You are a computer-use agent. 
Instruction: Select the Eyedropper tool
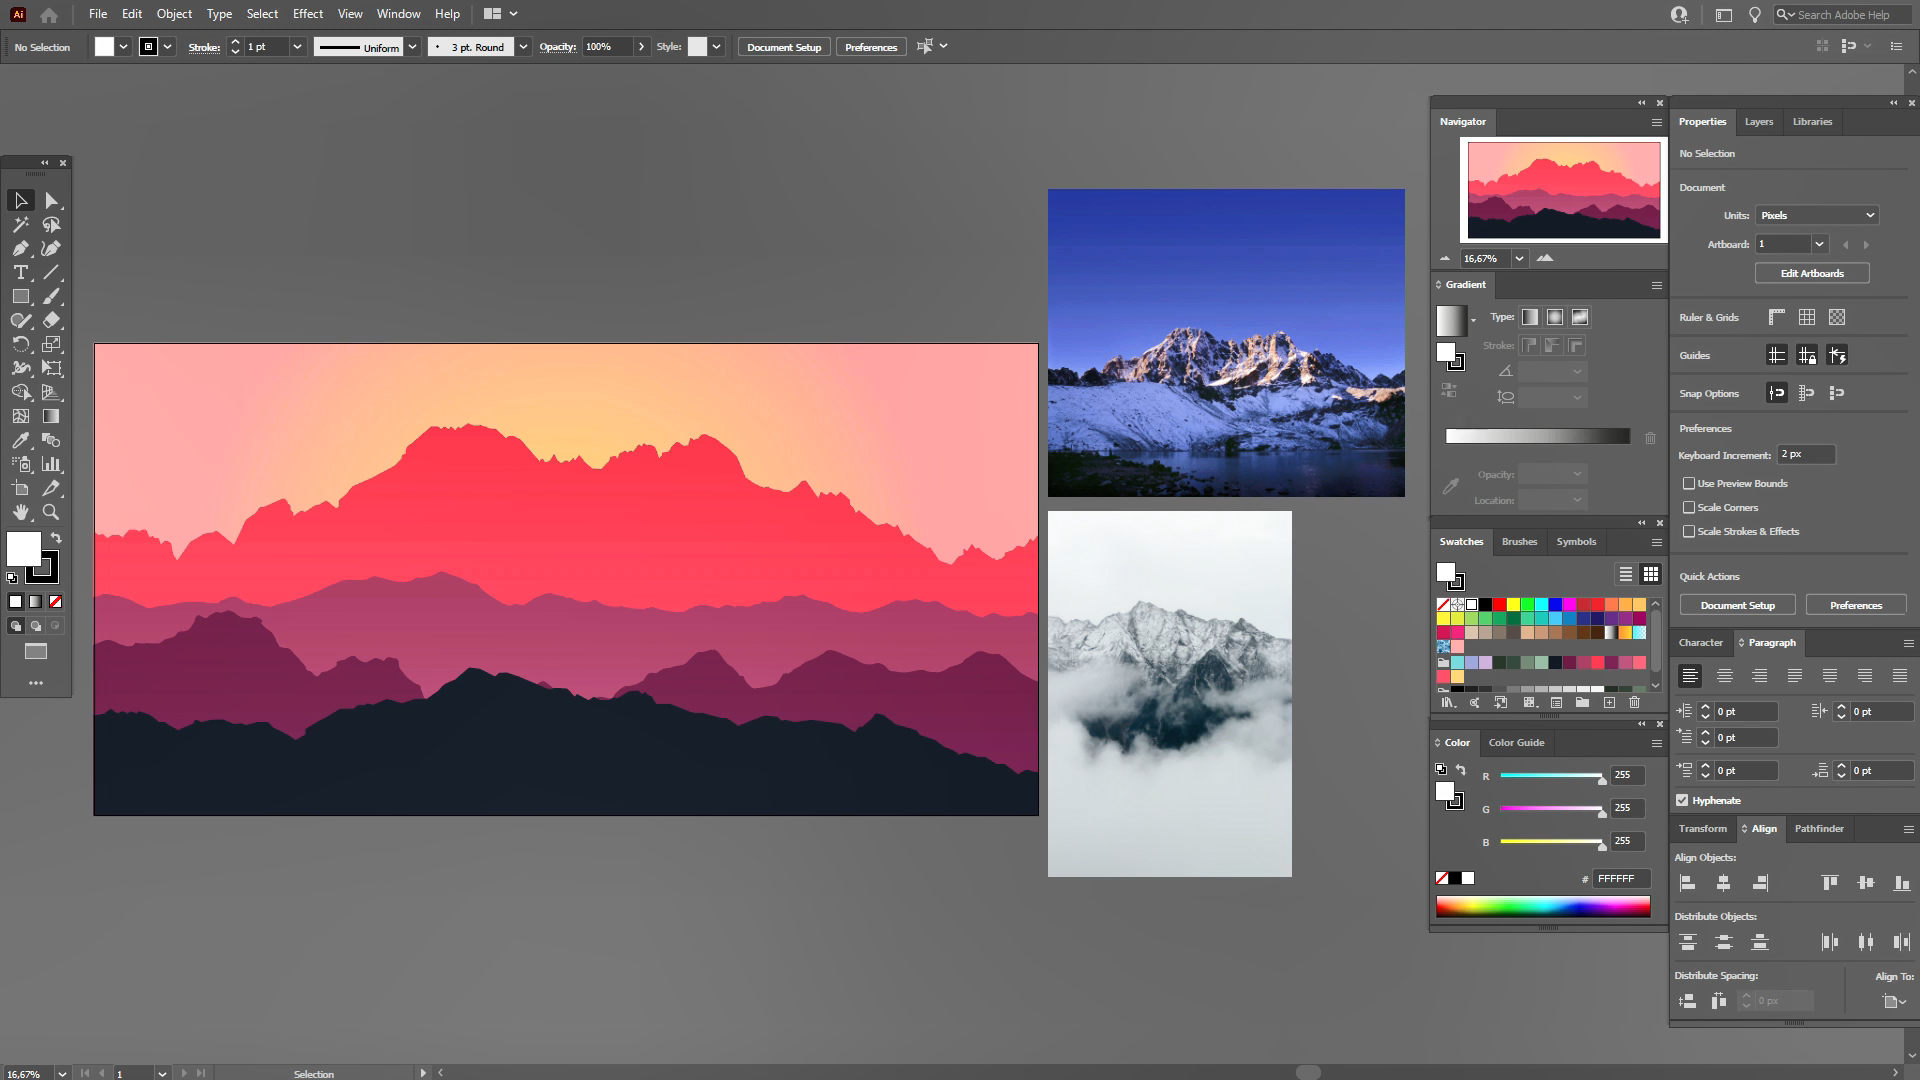(x=20, y=440)
